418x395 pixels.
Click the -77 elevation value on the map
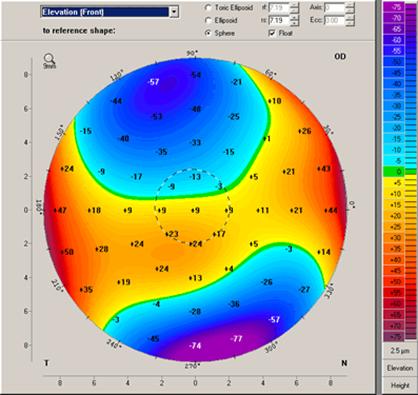point(236,339)
